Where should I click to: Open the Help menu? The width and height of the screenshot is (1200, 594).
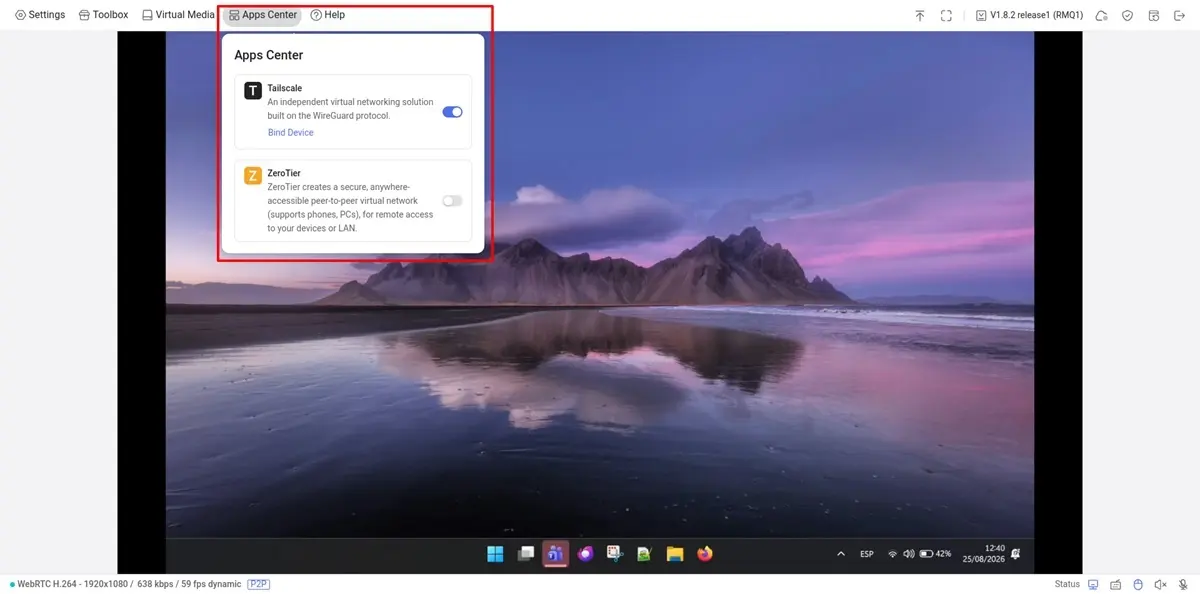tap(328, 15)
